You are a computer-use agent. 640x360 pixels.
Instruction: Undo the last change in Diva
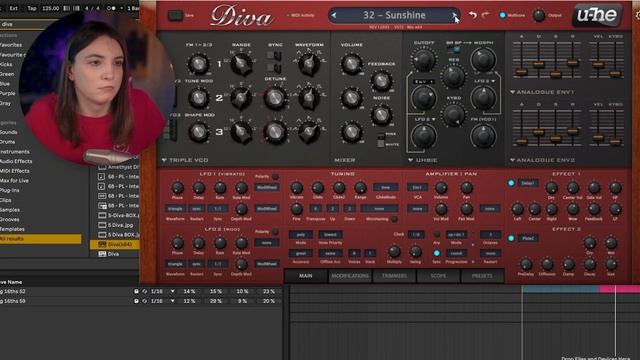473,15
